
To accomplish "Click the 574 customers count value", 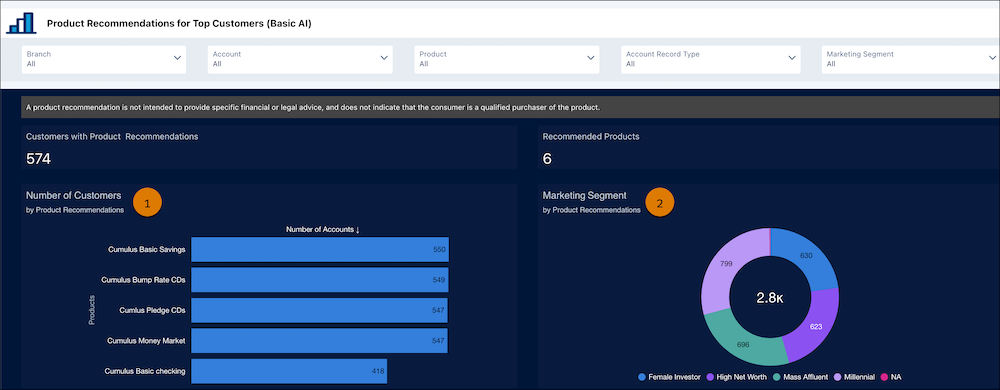I will [38, 159].
